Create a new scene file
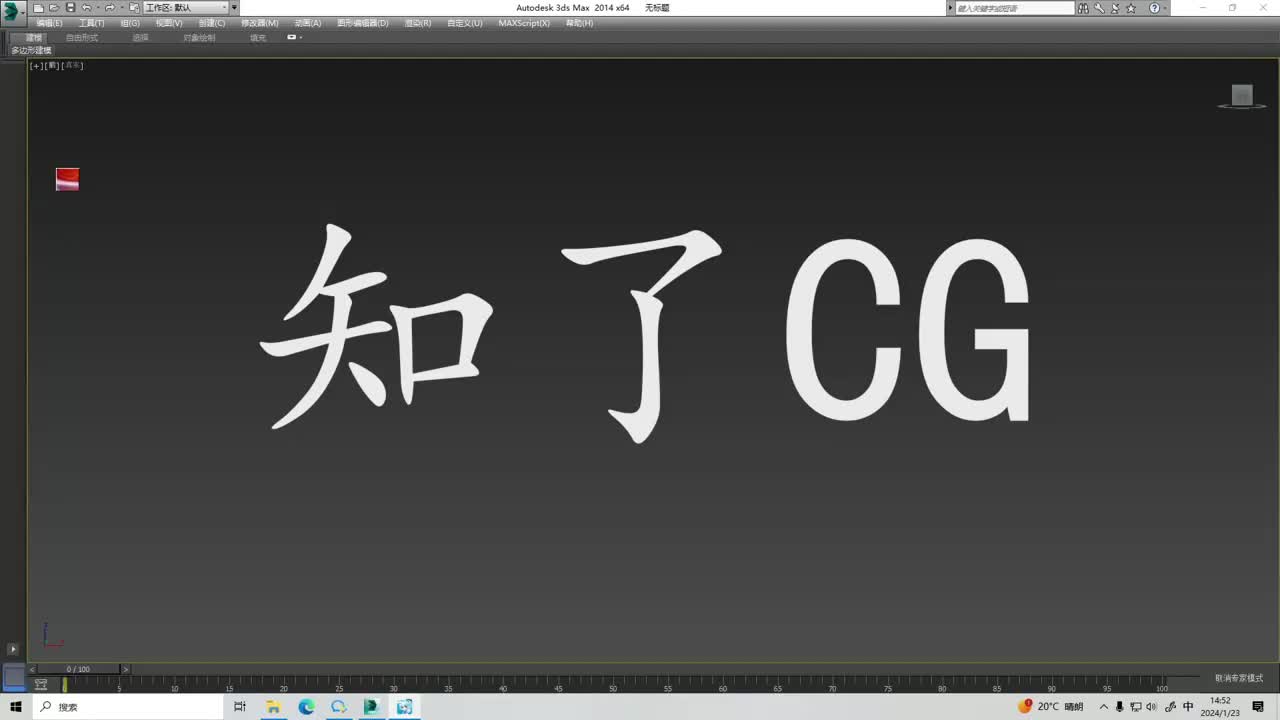 [x=38, y=8]
